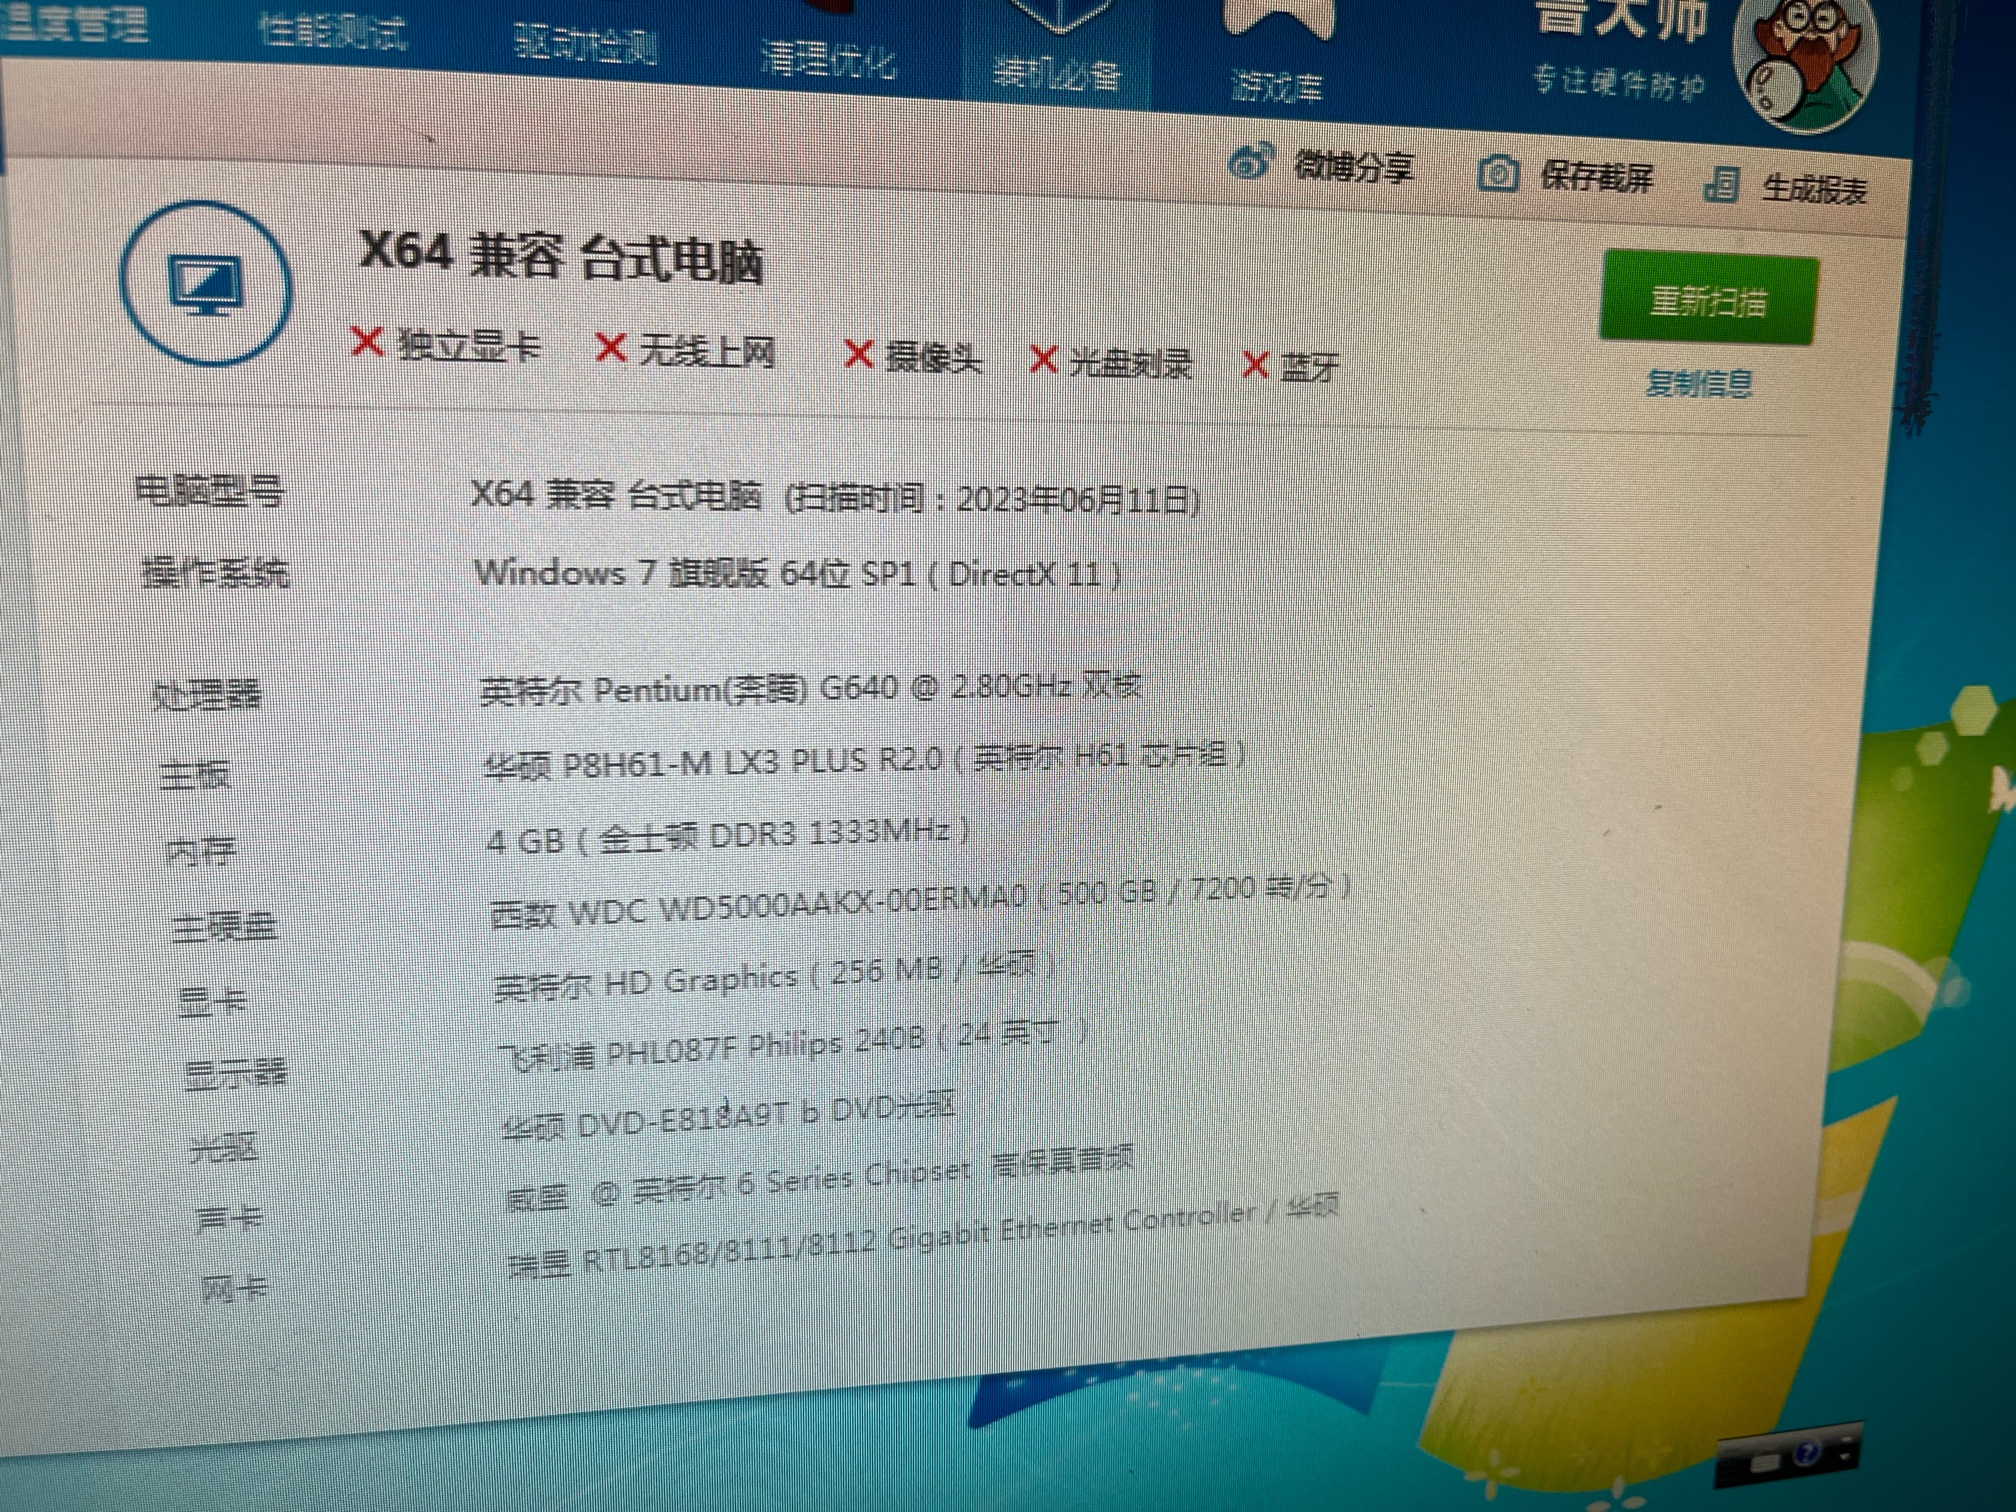Click the 处理器 row label
The image size is (2016, 1512).
207,694
